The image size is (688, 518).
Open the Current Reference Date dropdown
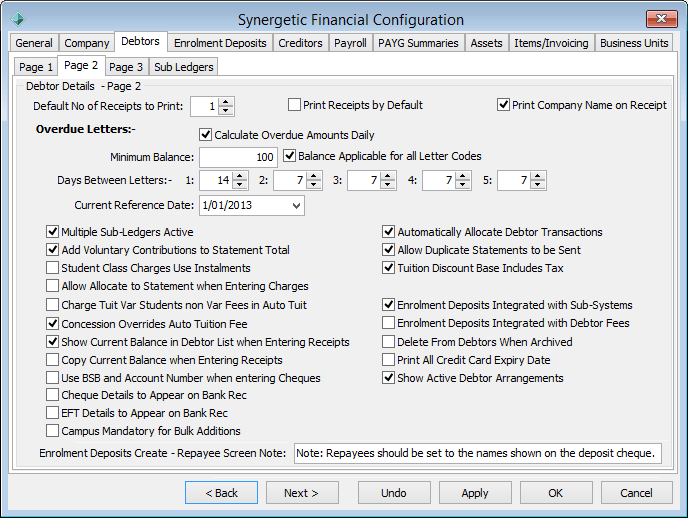pos(297,205)
